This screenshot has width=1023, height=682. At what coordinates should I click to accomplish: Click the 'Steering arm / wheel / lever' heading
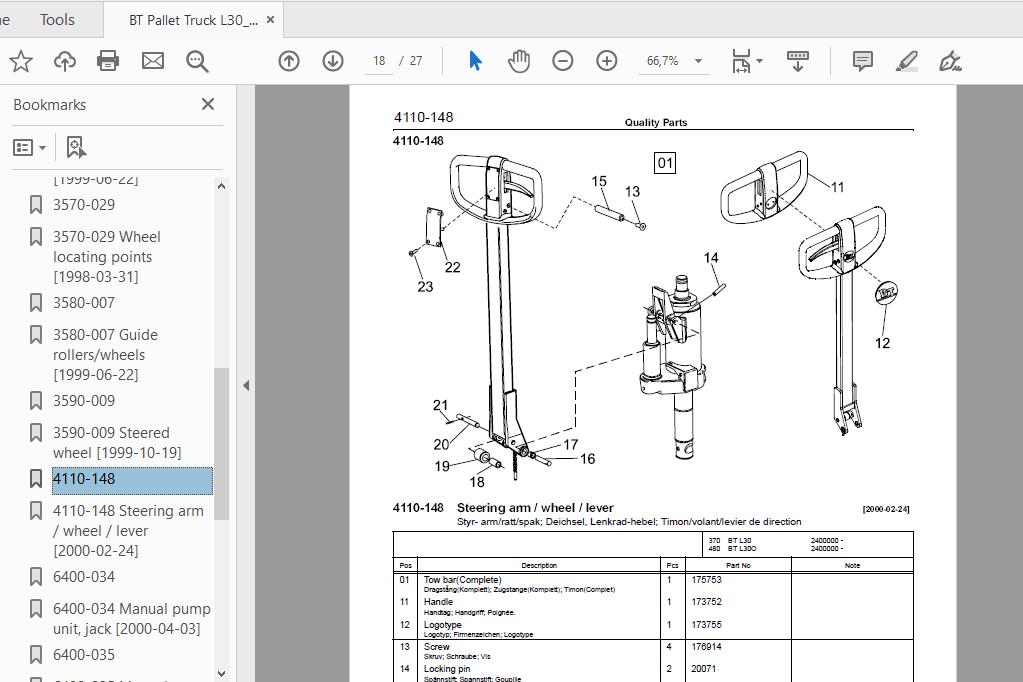[535, 508]
